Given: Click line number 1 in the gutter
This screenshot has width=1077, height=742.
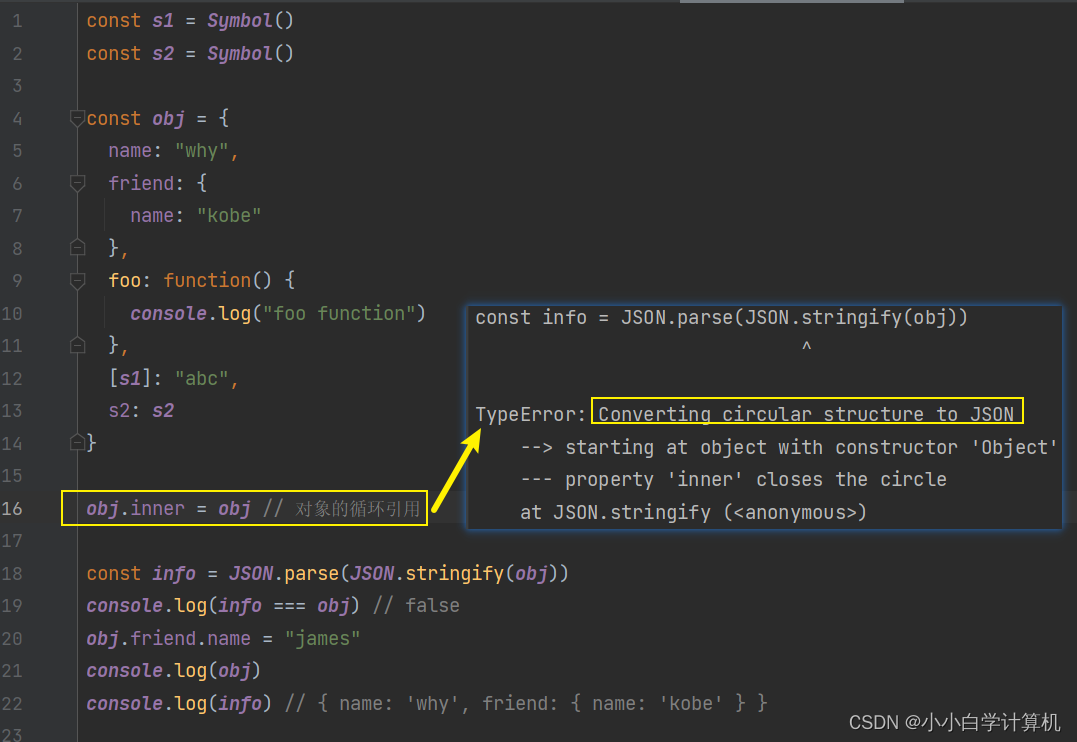Looking at the screenshot, I should pyautogui.click(x=16, y=21).
